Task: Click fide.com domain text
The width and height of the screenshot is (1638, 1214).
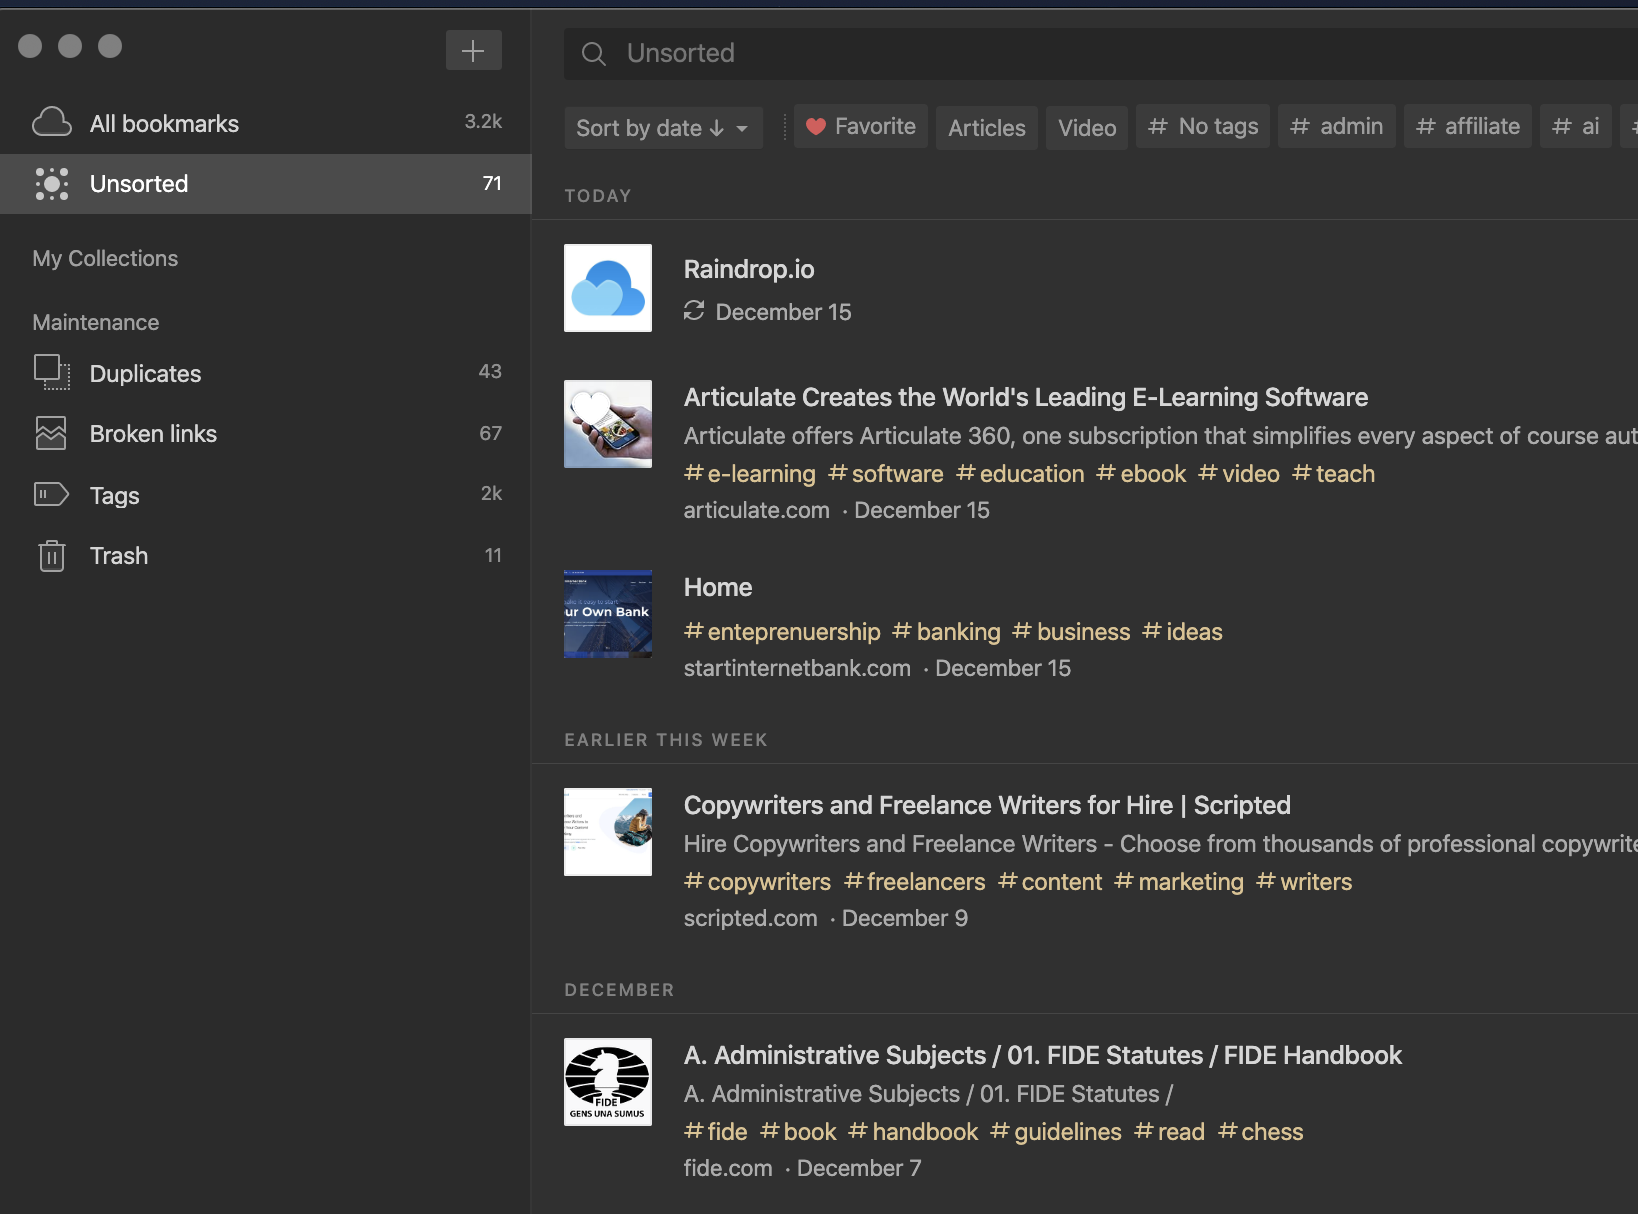Action: 728,1168
